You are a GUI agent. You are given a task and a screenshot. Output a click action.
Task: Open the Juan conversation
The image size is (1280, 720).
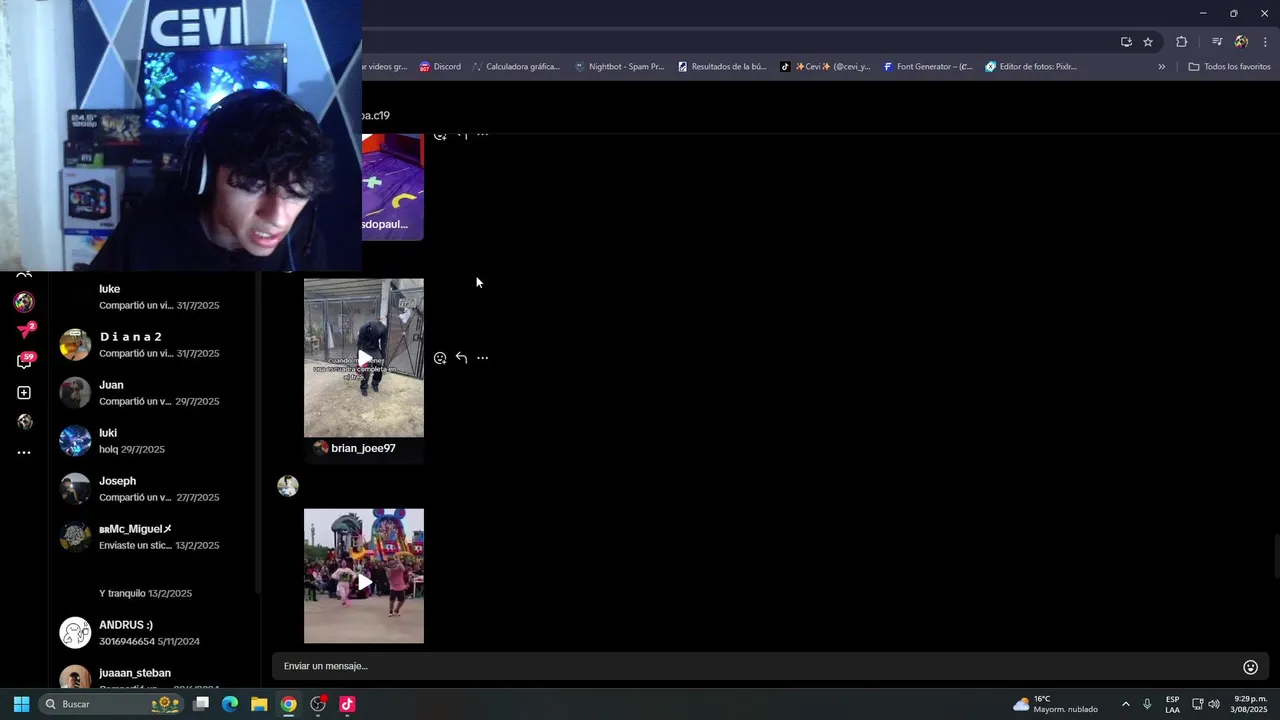coord(154,393)
